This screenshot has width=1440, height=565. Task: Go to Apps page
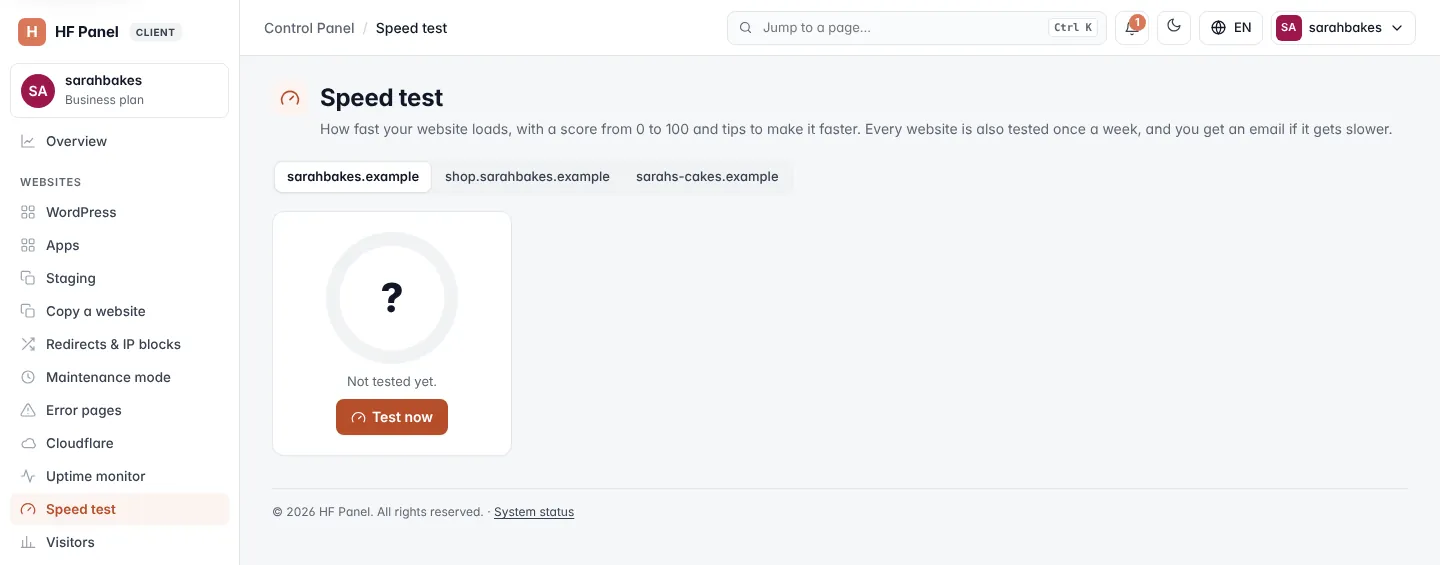[120, 245]
